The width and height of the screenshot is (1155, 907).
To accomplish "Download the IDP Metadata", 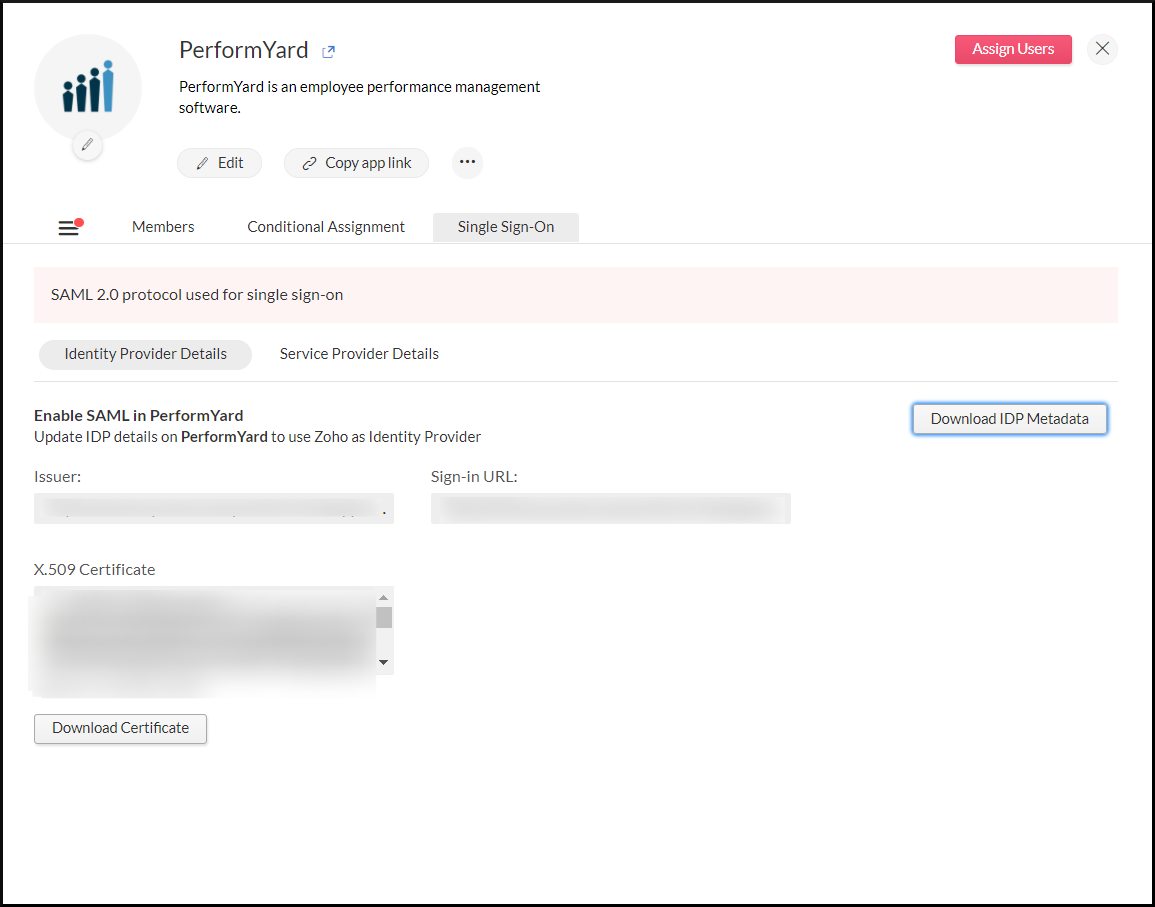I will coord(1009,418).
